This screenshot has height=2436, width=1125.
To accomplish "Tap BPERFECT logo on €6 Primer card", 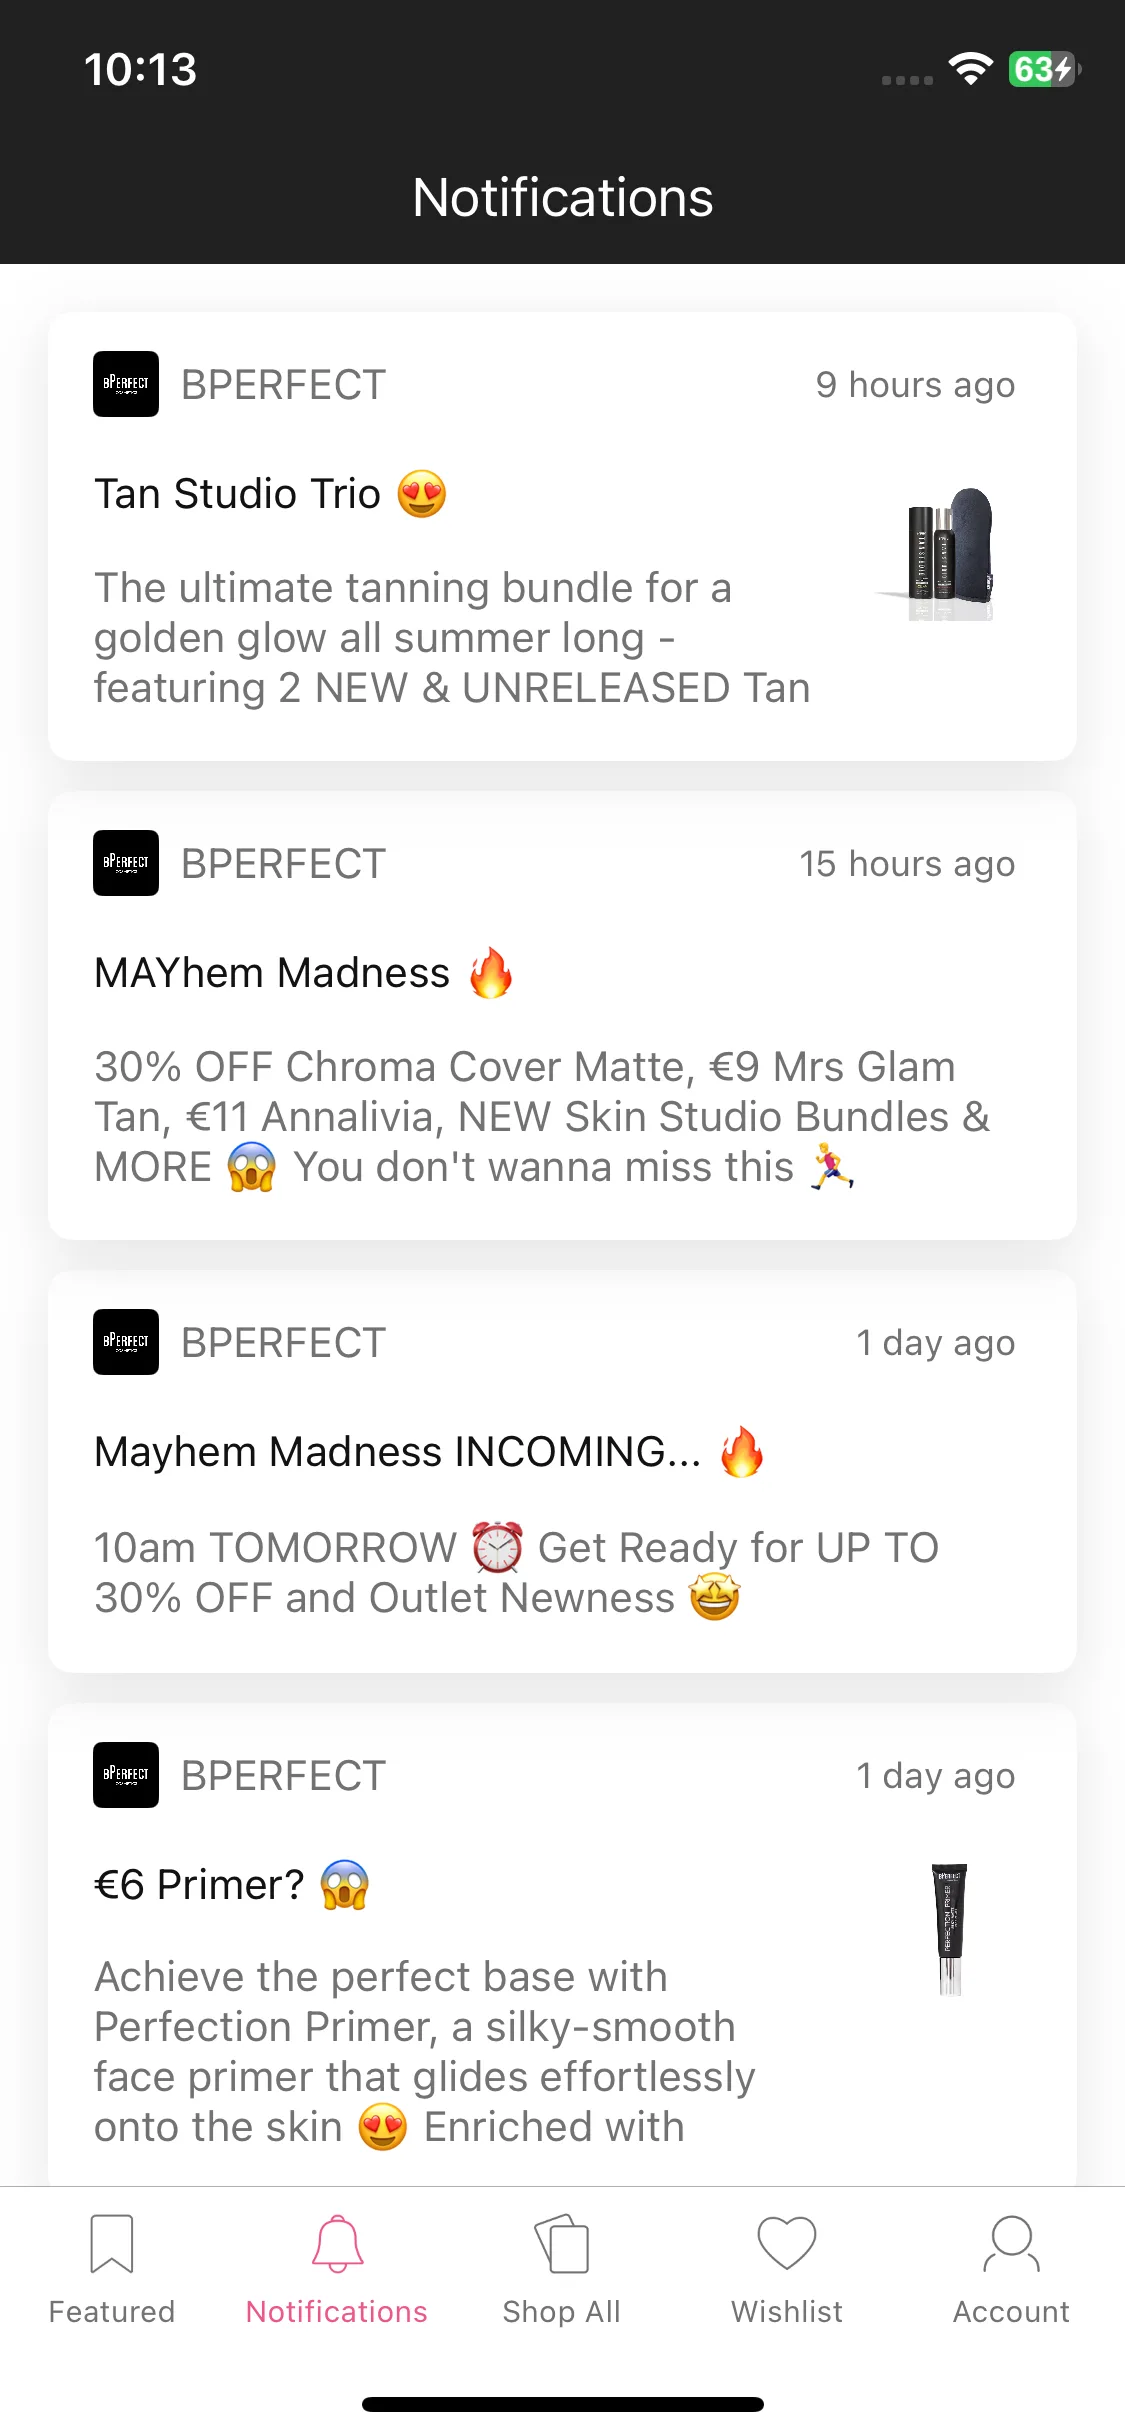I will 126,1775.
